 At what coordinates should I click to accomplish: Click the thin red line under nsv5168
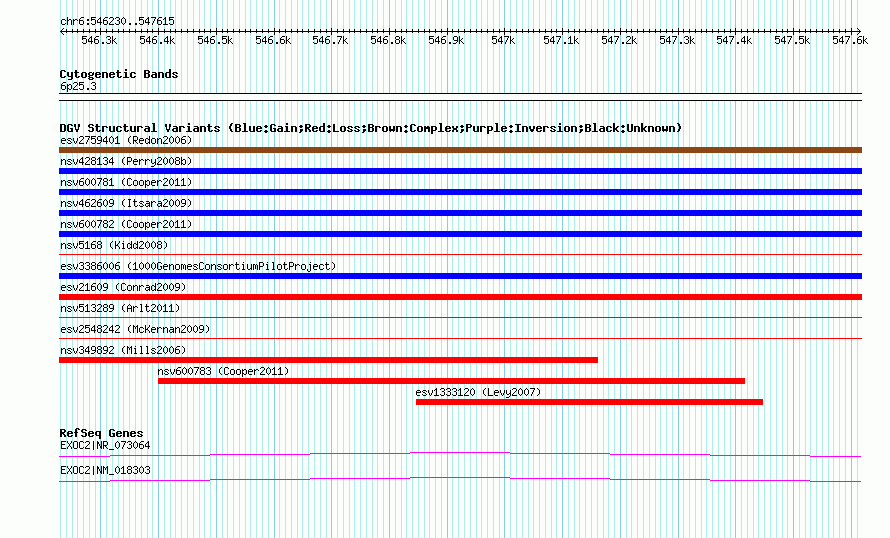point(460,254)
